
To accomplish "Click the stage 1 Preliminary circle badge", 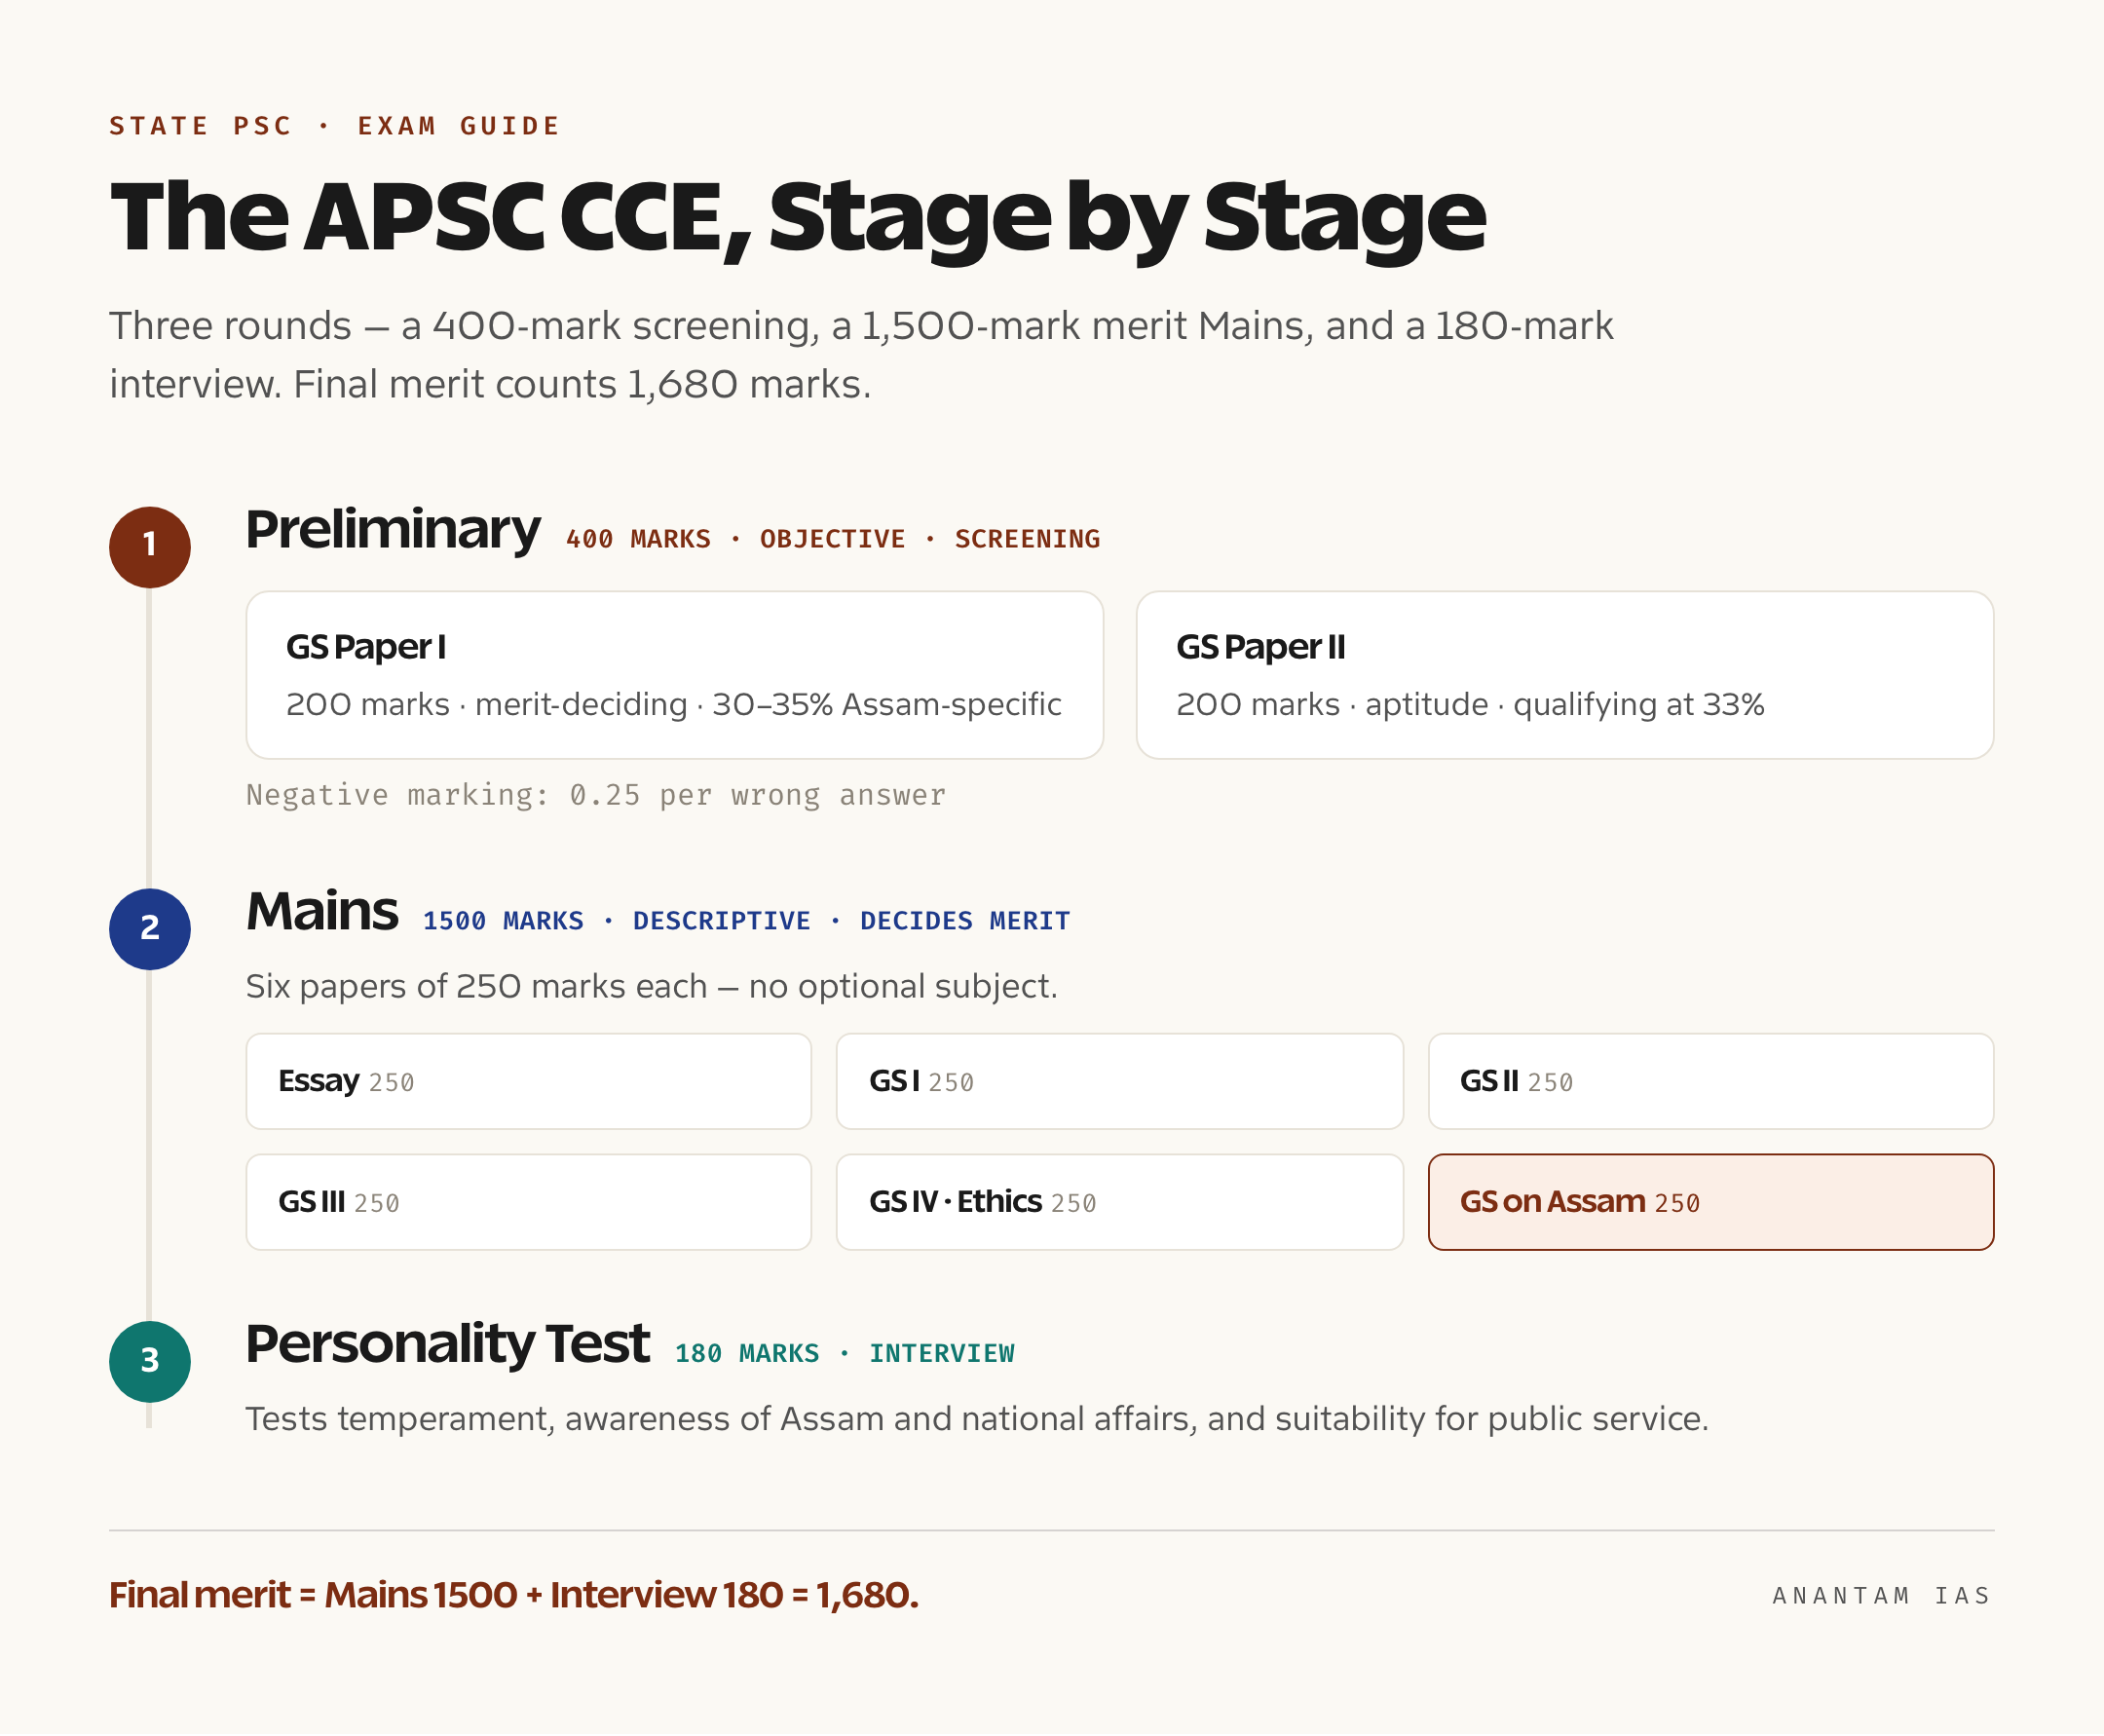I will point(150,547).
